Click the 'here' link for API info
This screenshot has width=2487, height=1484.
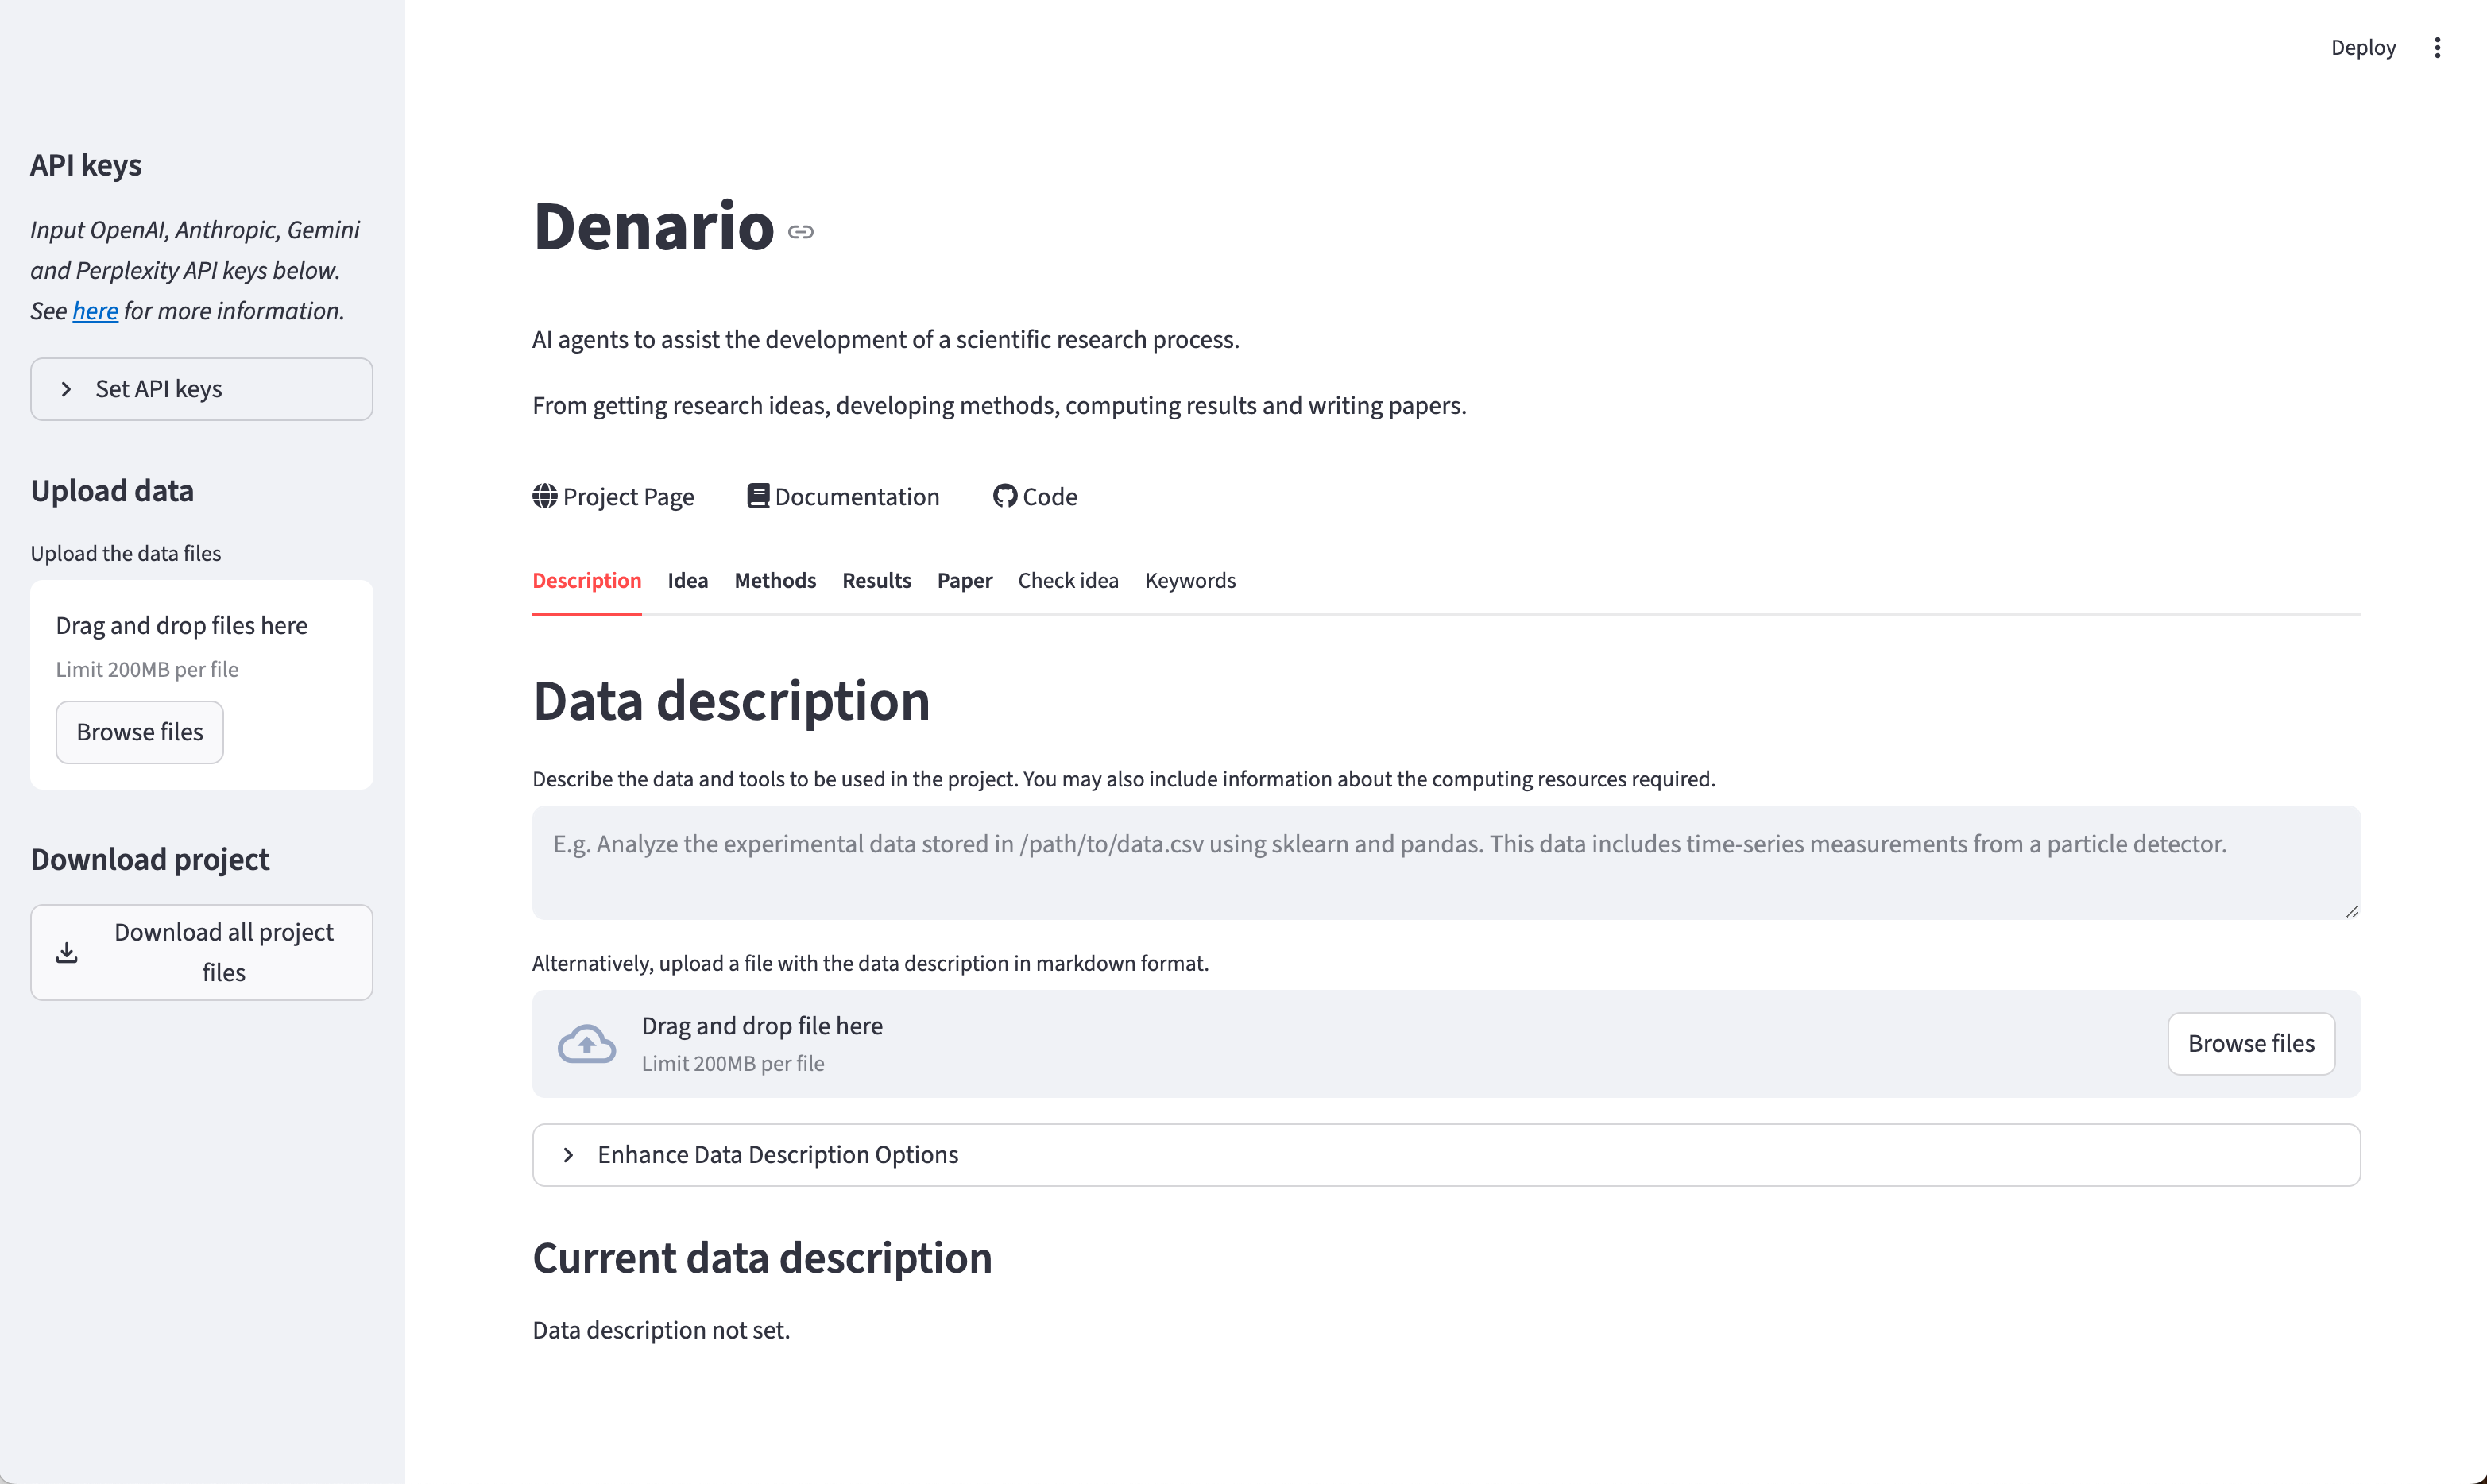coord(95,312)
